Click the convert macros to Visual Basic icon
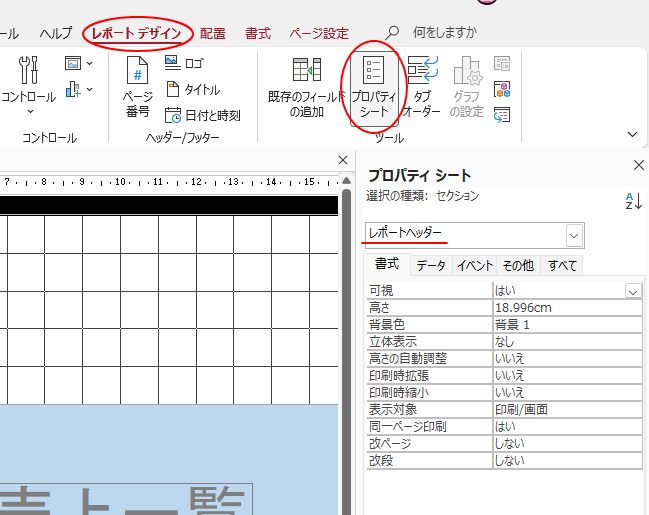The height and width of the screenshot is (515, 649). [502, 115]
